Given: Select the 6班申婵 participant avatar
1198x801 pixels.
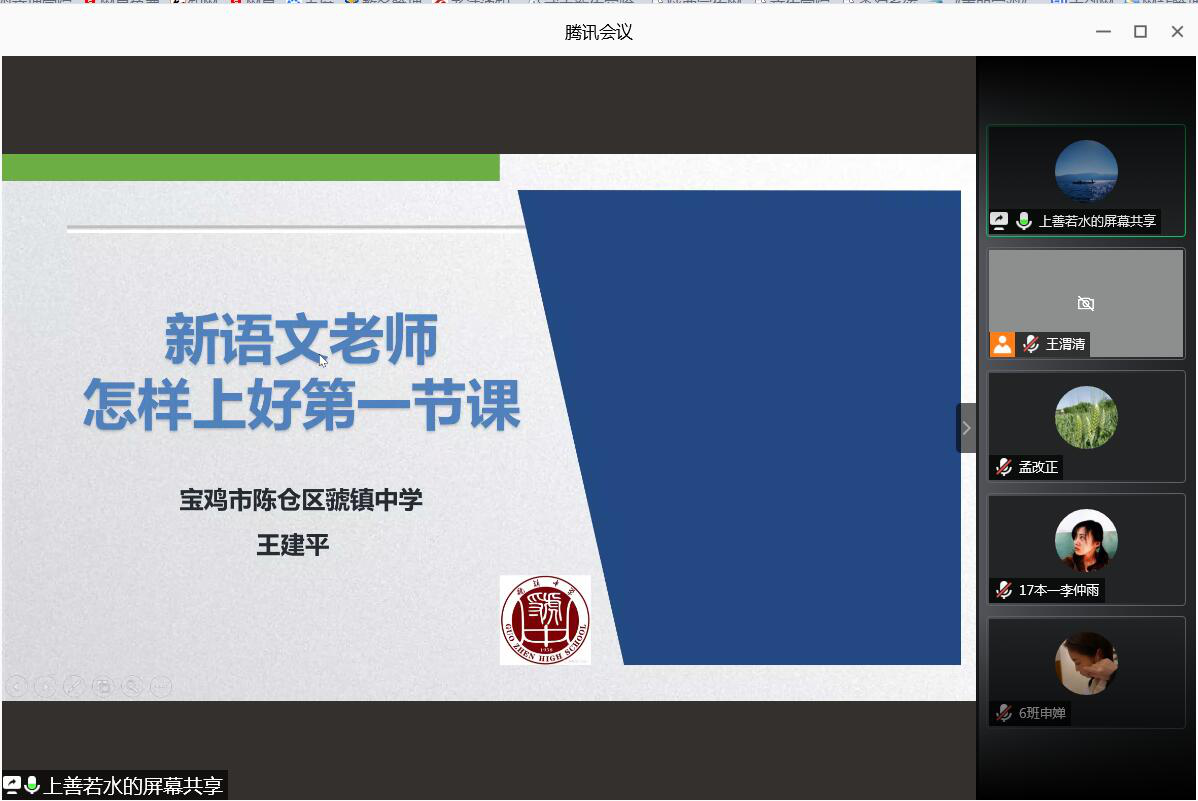Looking at the screenshot, I should pyautogui.click(x=1086, y=663).
